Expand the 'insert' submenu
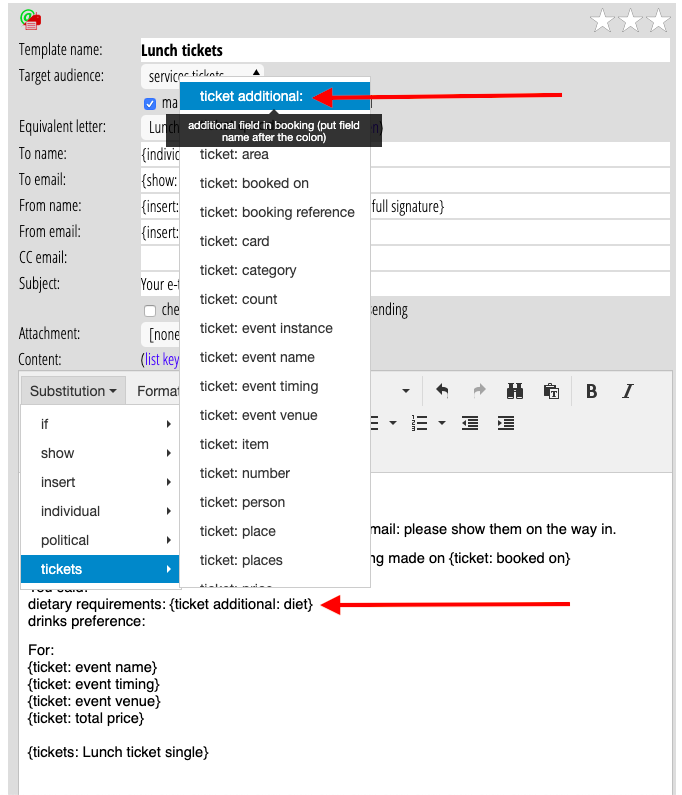 100,482
